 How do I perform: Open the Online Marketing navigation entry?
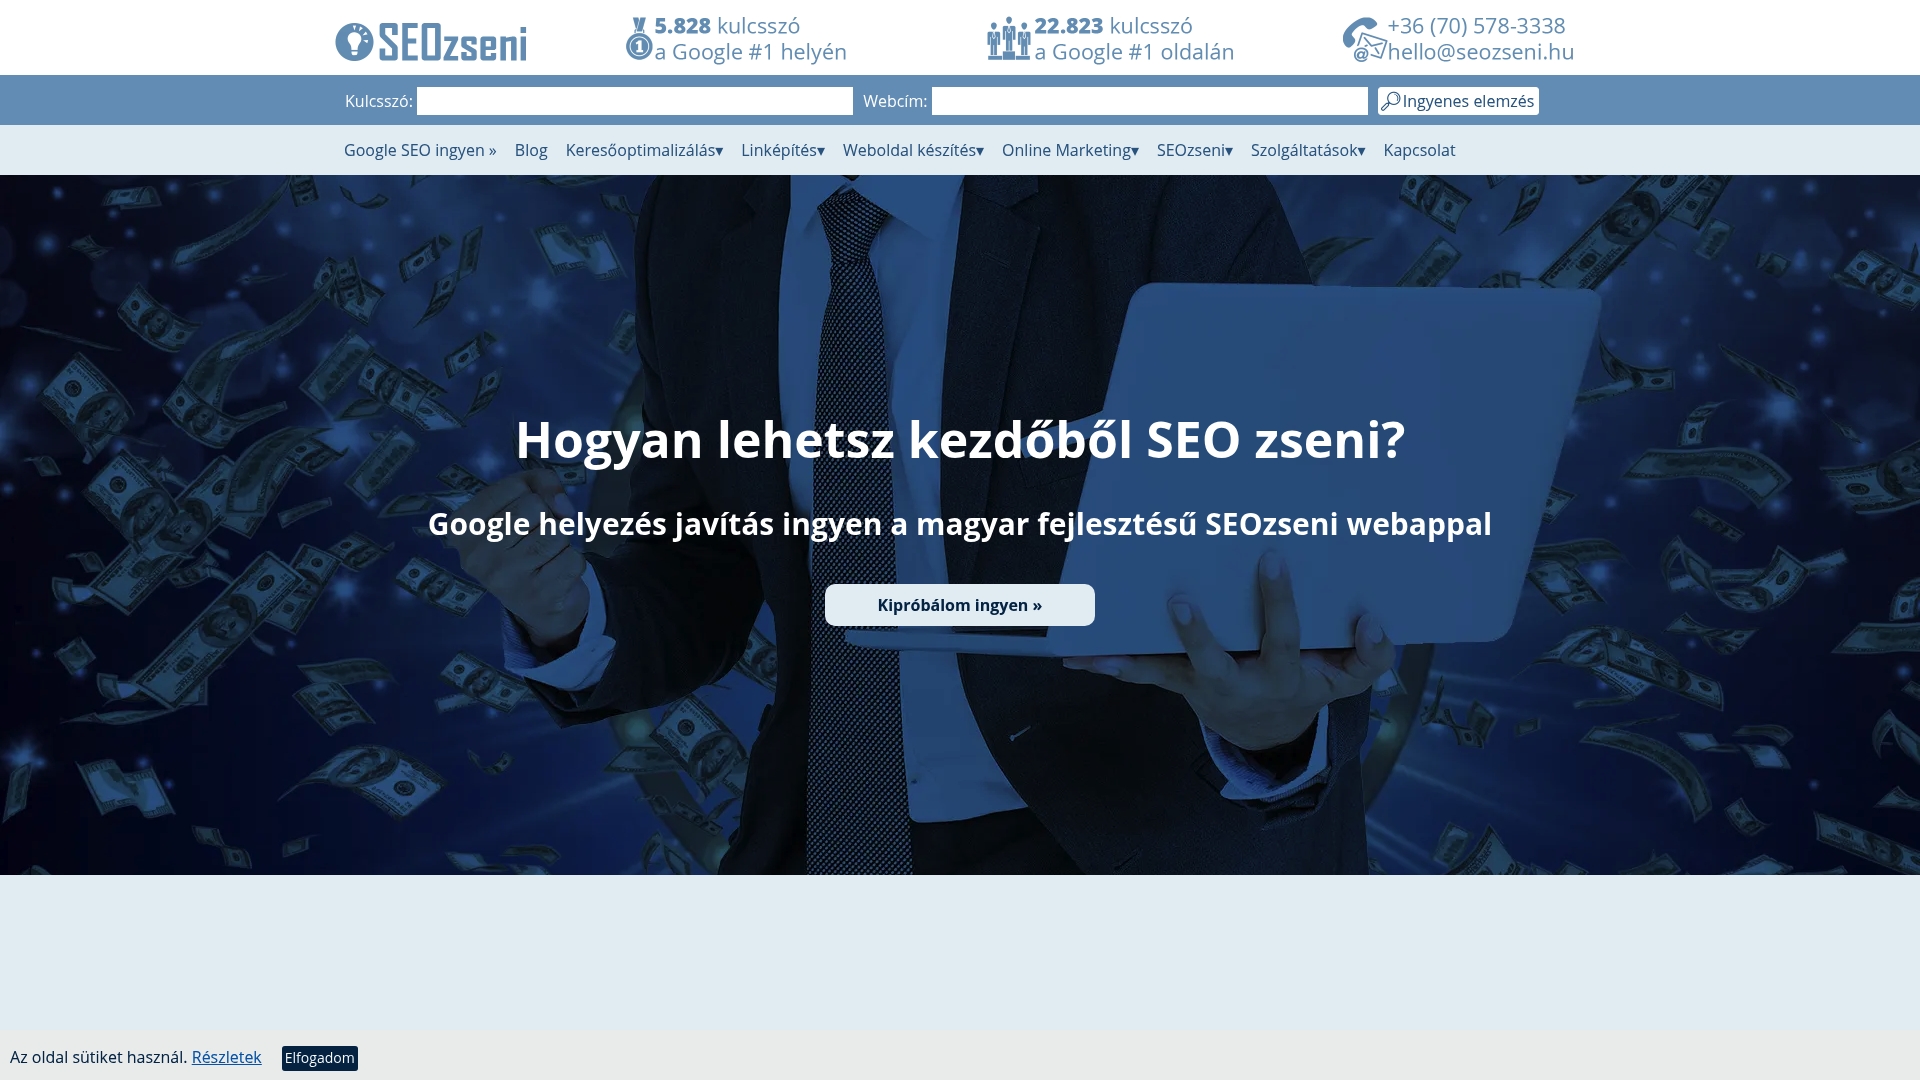(x=1069, y=150)
